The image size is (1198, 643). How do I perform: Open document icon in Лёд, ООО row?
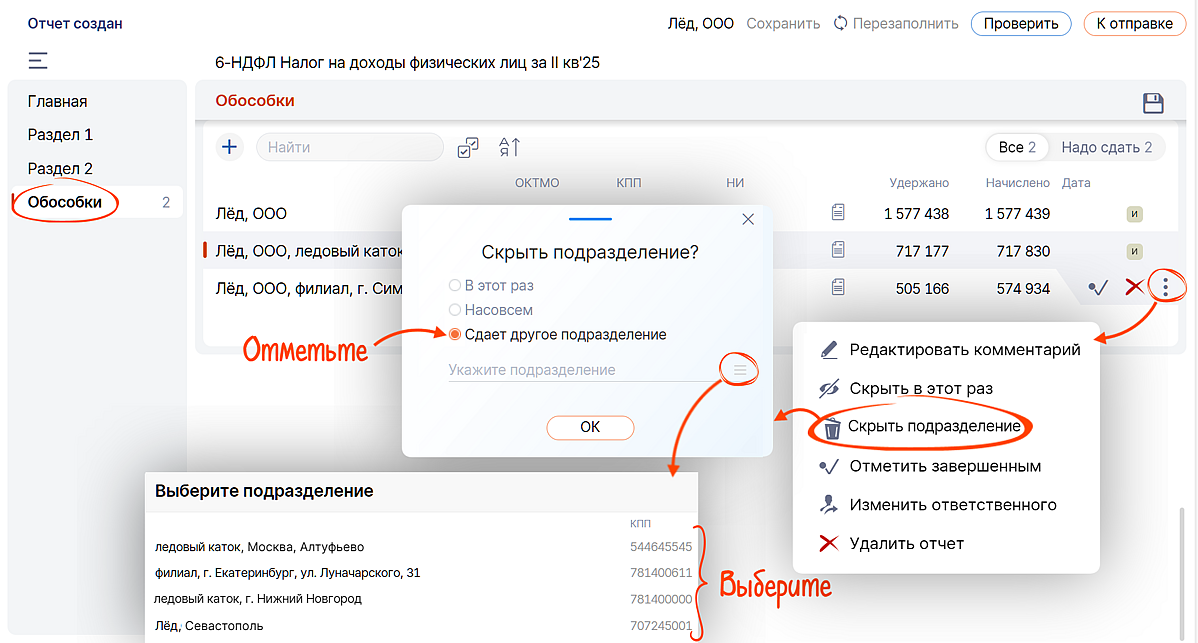(838, 212)
